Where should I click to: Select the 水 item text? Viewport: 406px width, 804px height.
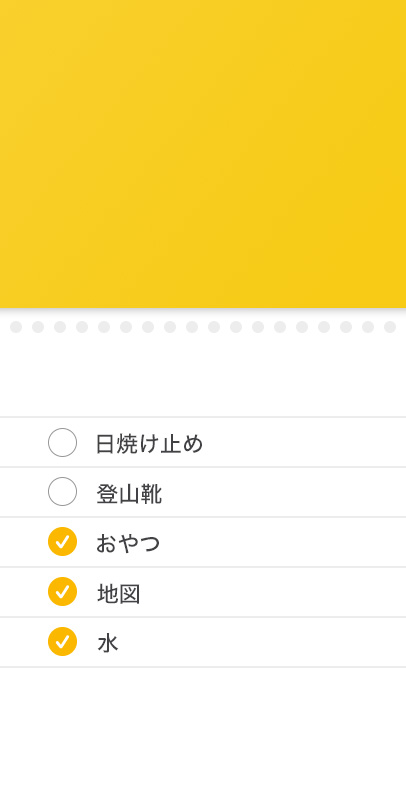[x=108, y=642]
